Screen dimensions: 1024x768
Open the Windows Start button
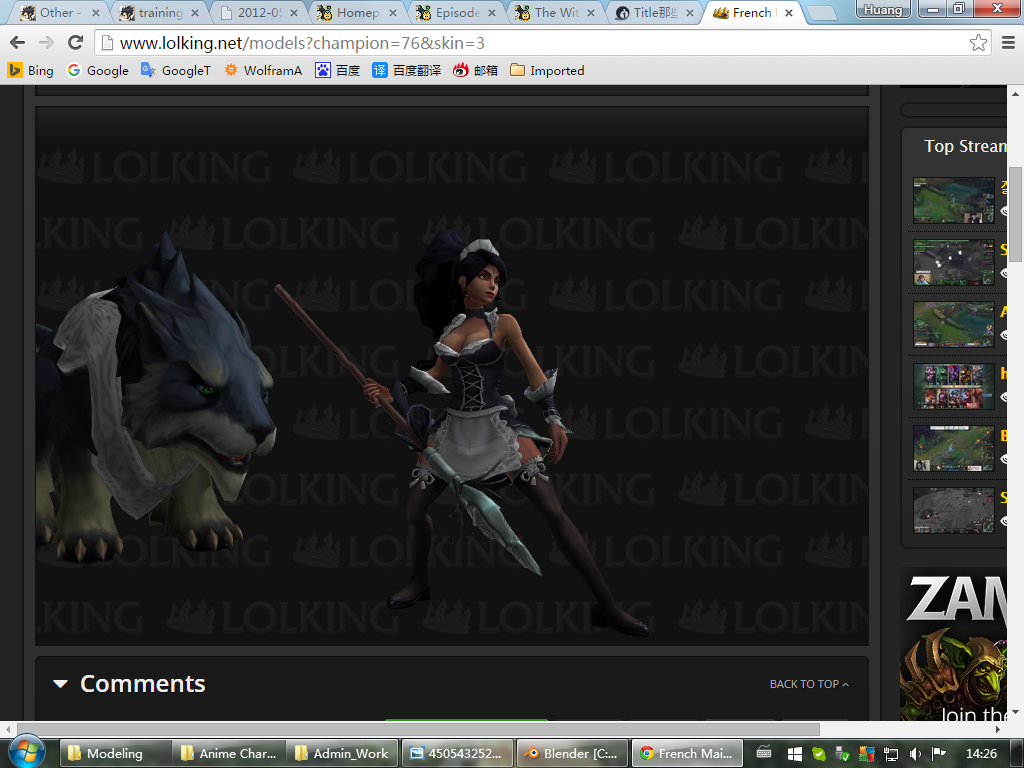[25, 752]
